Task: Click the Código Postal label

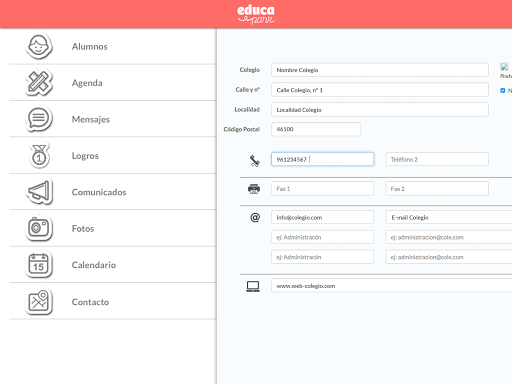Action: pyautogui.click(x=242, y=129)
